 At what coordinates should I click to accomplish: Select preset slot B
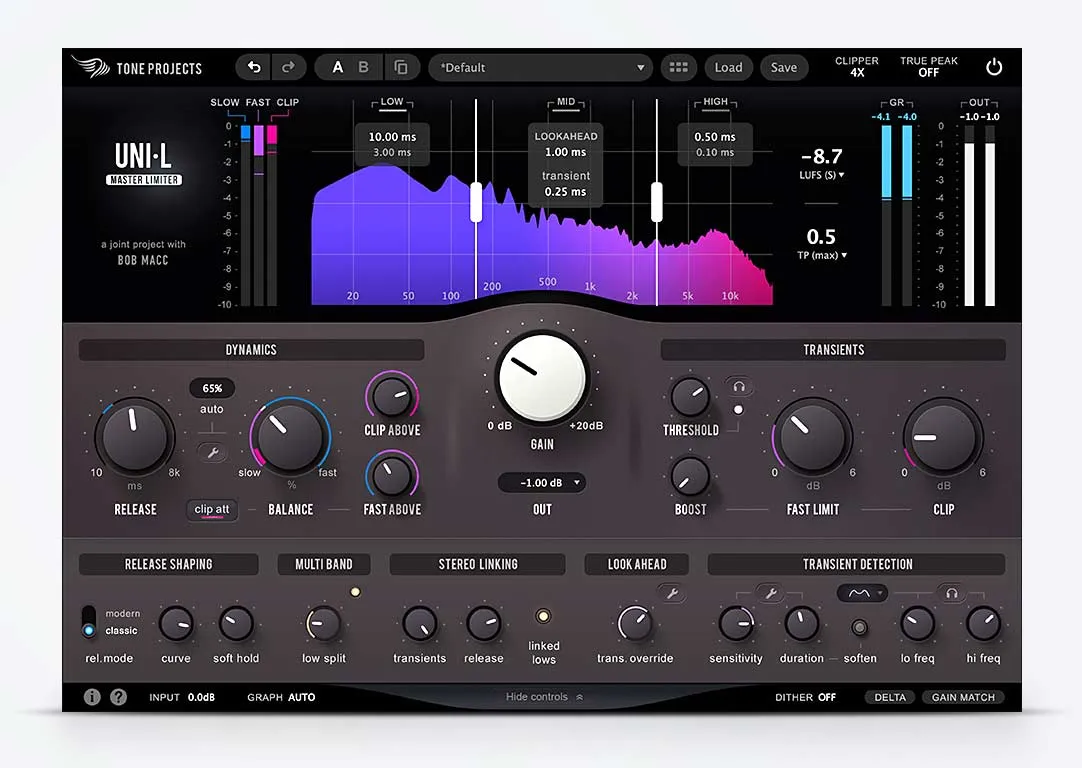363,67
